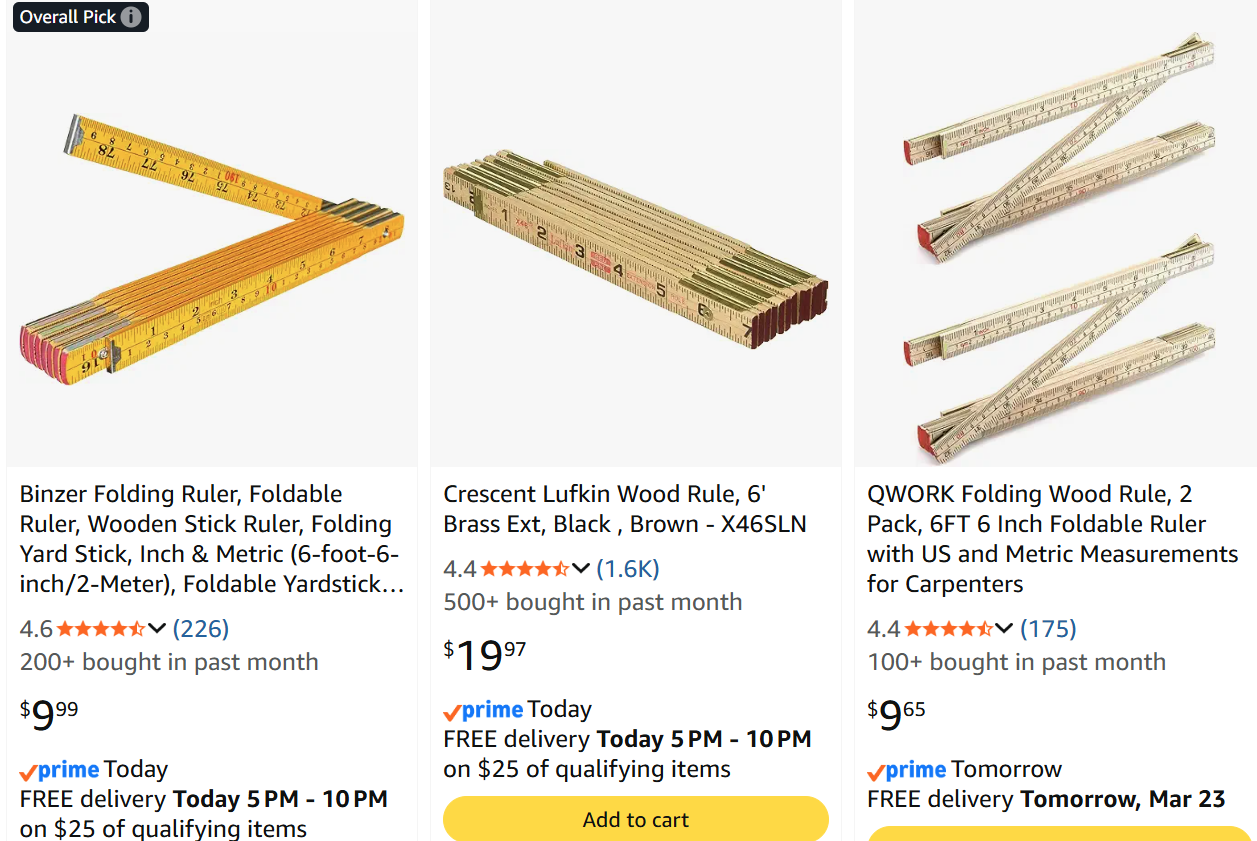
Task: Expand QWORK 4.4 rating breakdown chevron
Action: click(x=1004, y=629)
